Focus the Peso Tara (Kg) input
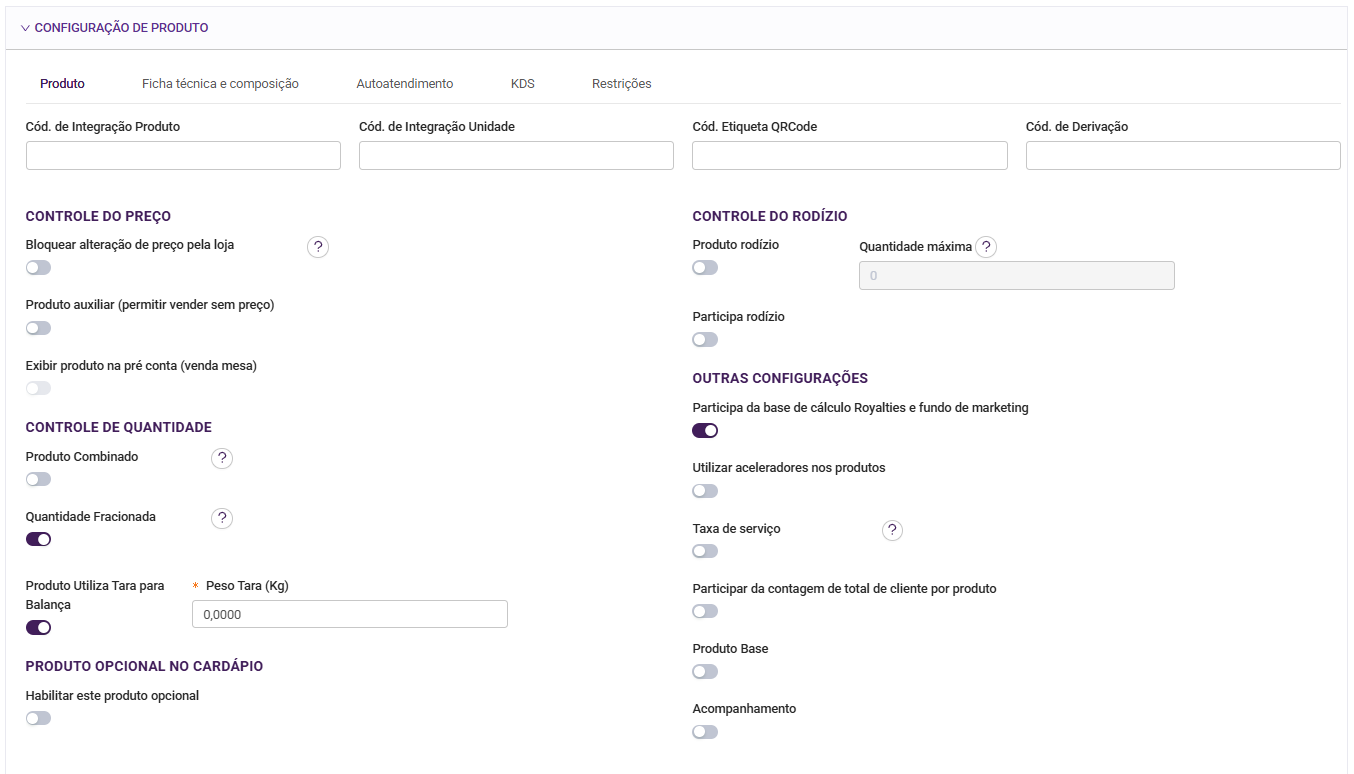The width and height of the screenshot is (1354, 774). coord(349,614)
